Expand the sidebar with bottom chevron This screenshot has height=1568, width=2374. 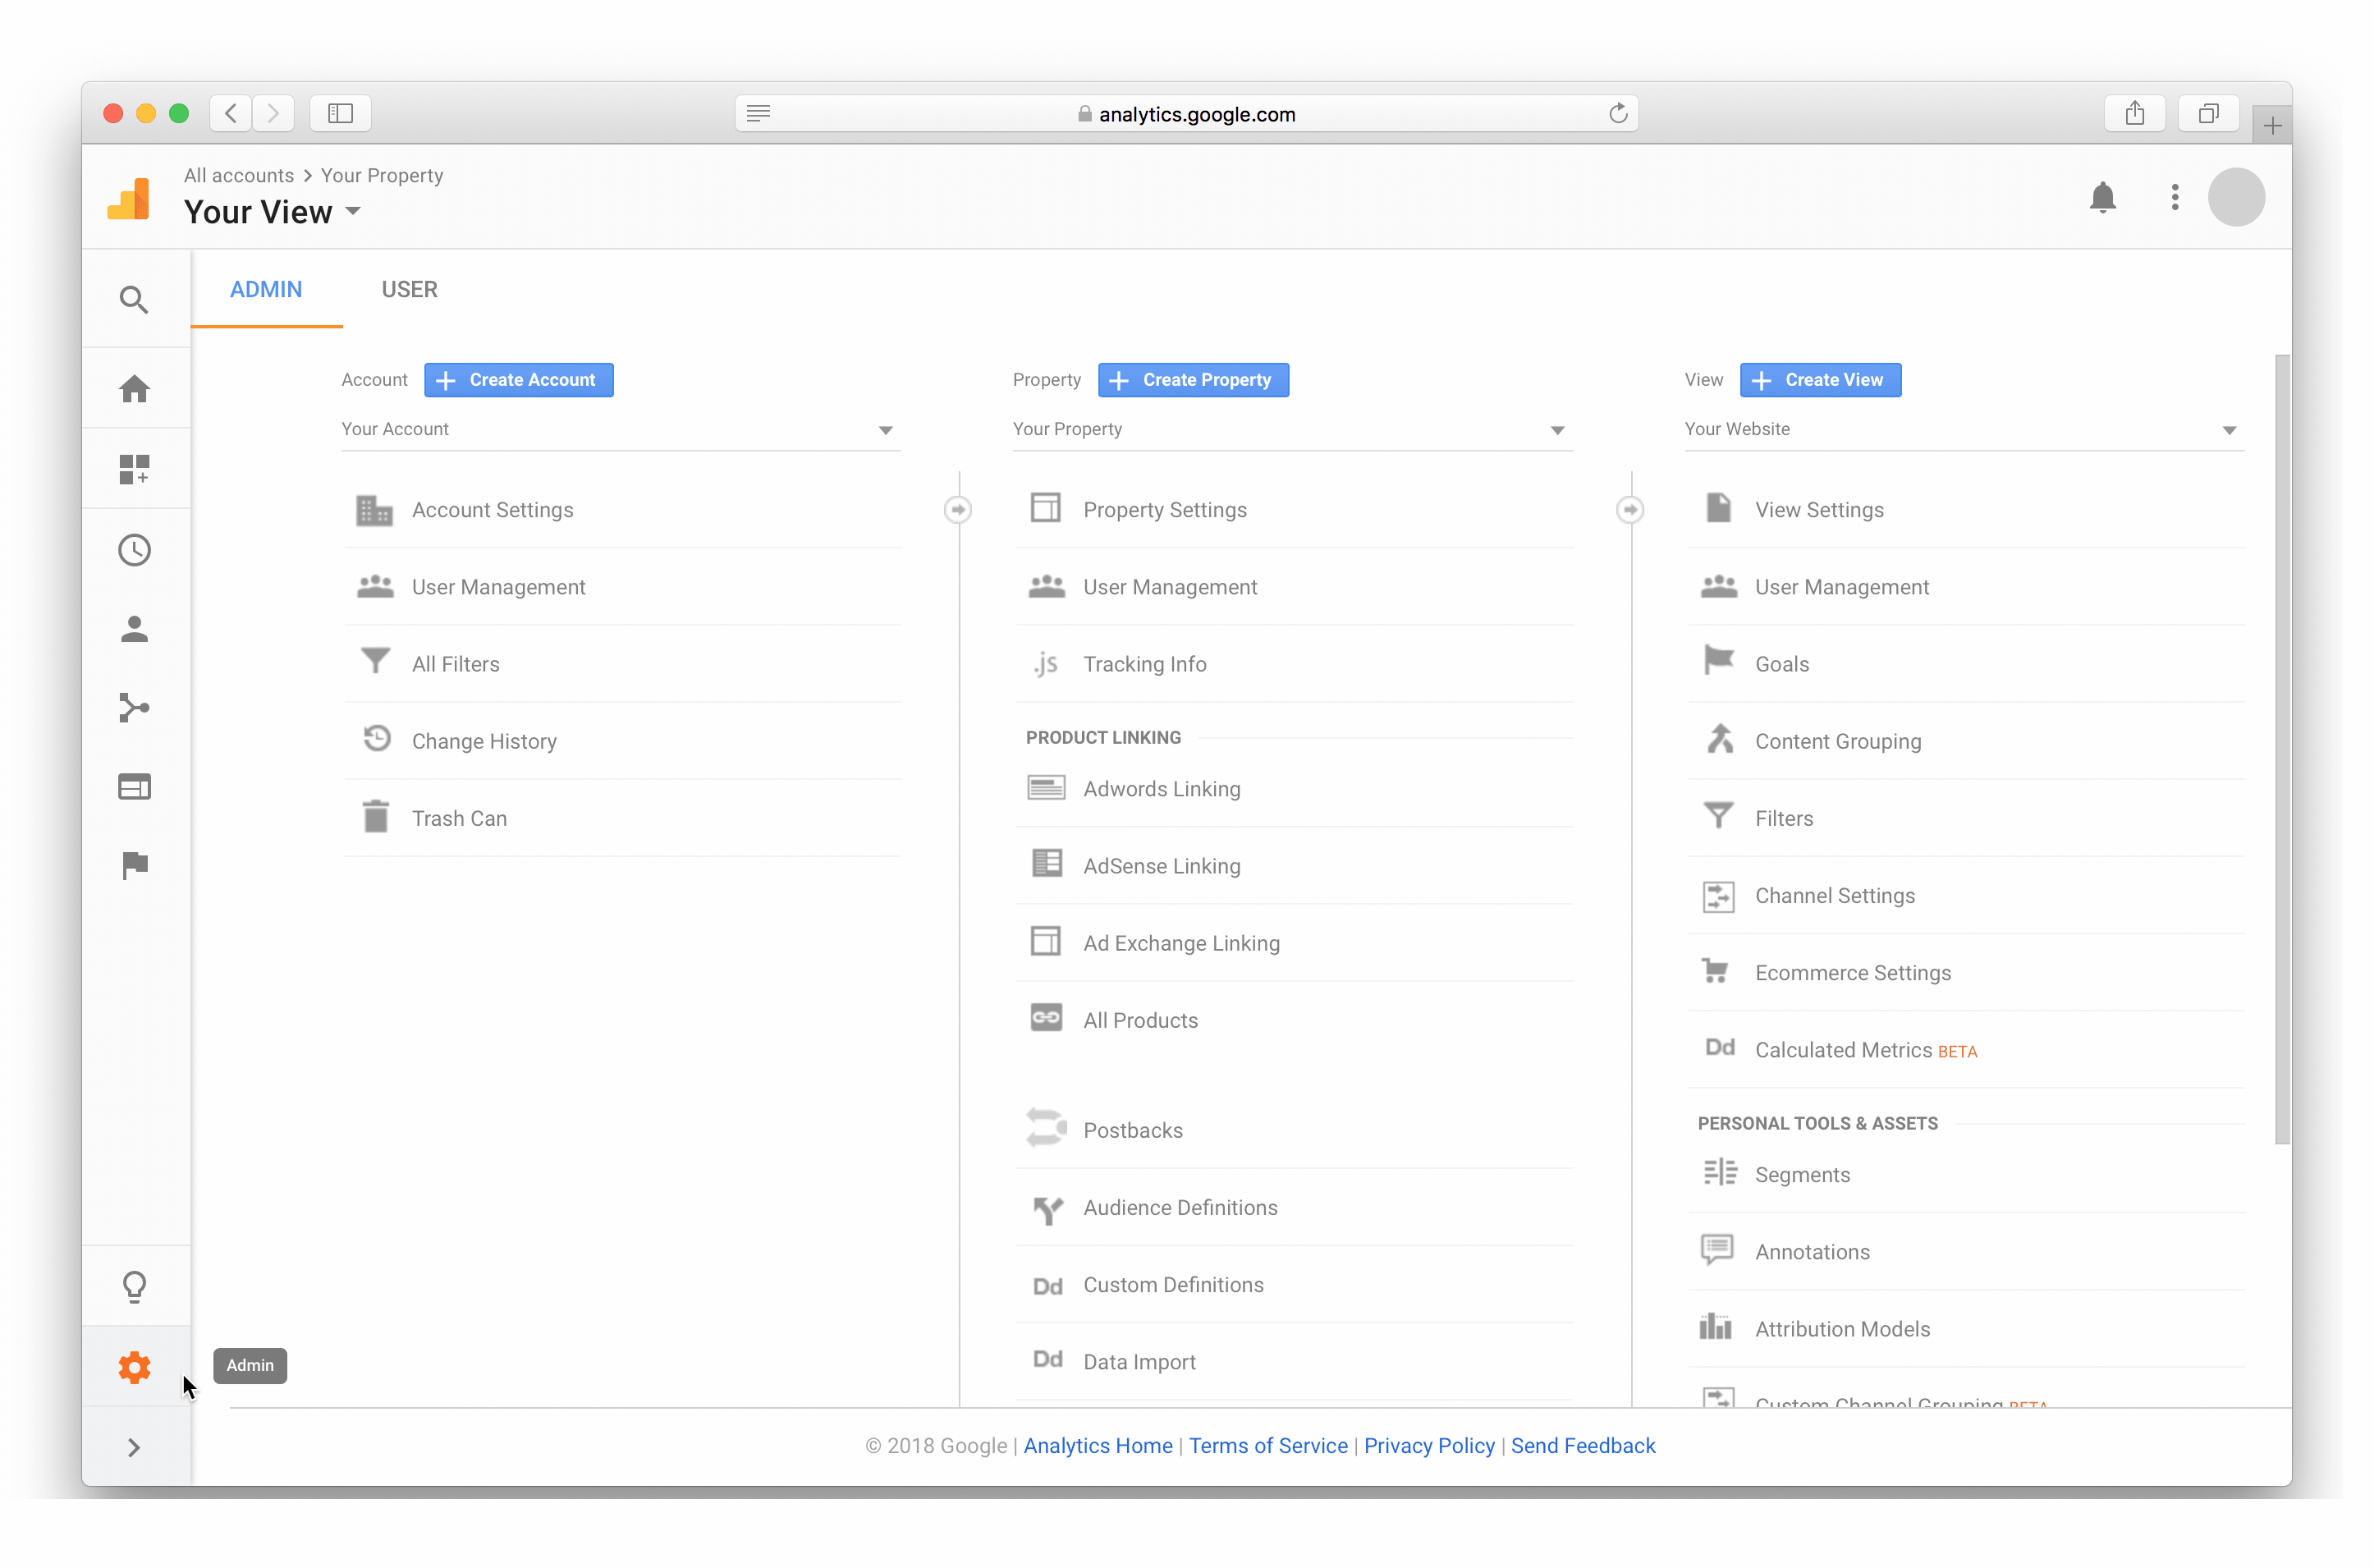134,1447
